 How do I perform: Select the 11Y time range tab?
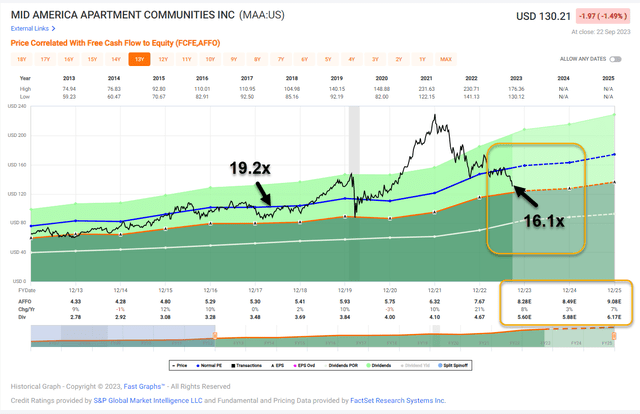(187, 59)
